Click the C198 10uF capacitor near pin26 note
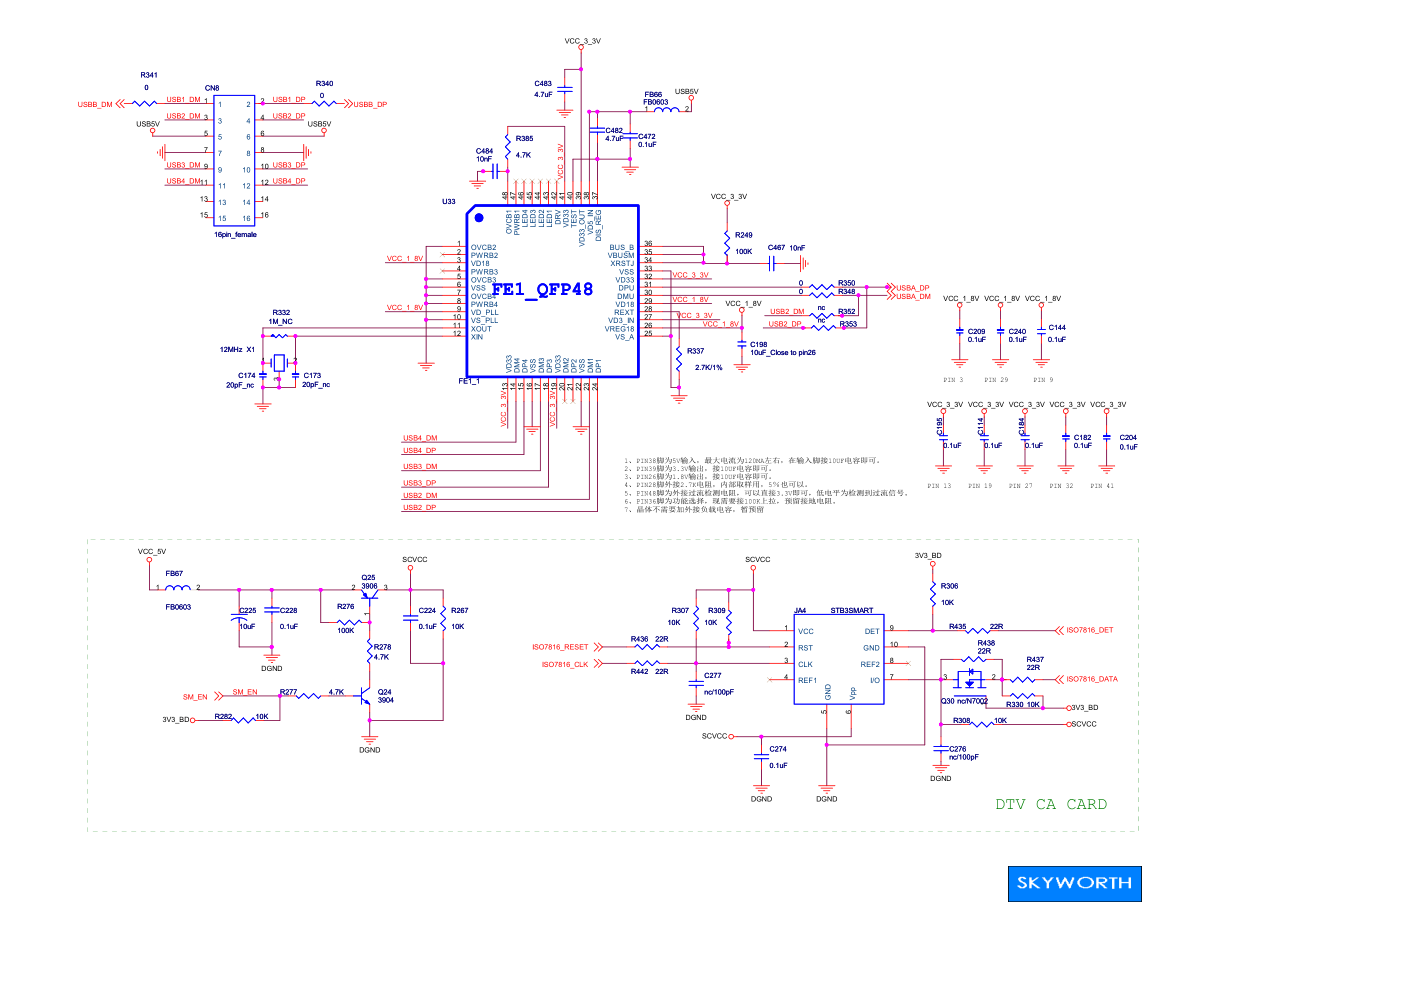1404x992 pixels. click(x=742, y=345)
